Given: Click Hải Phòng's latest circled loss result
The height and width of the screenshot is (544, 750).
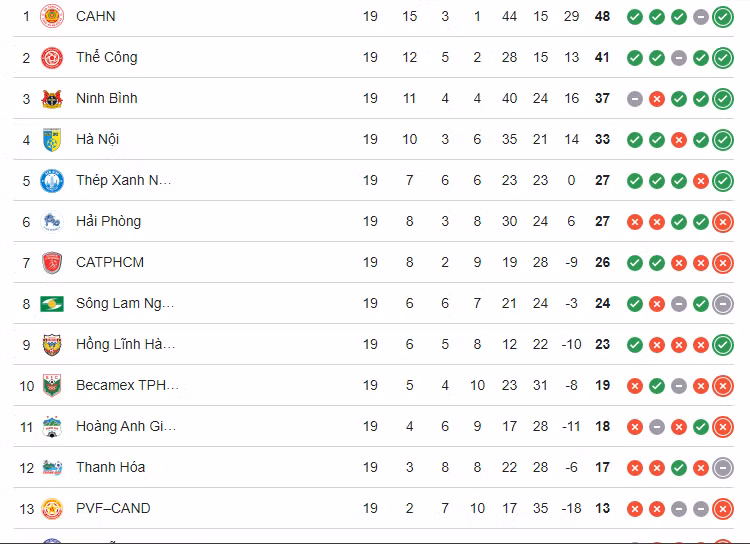Looking at the screenshot, I should click(x=723, y=221).
